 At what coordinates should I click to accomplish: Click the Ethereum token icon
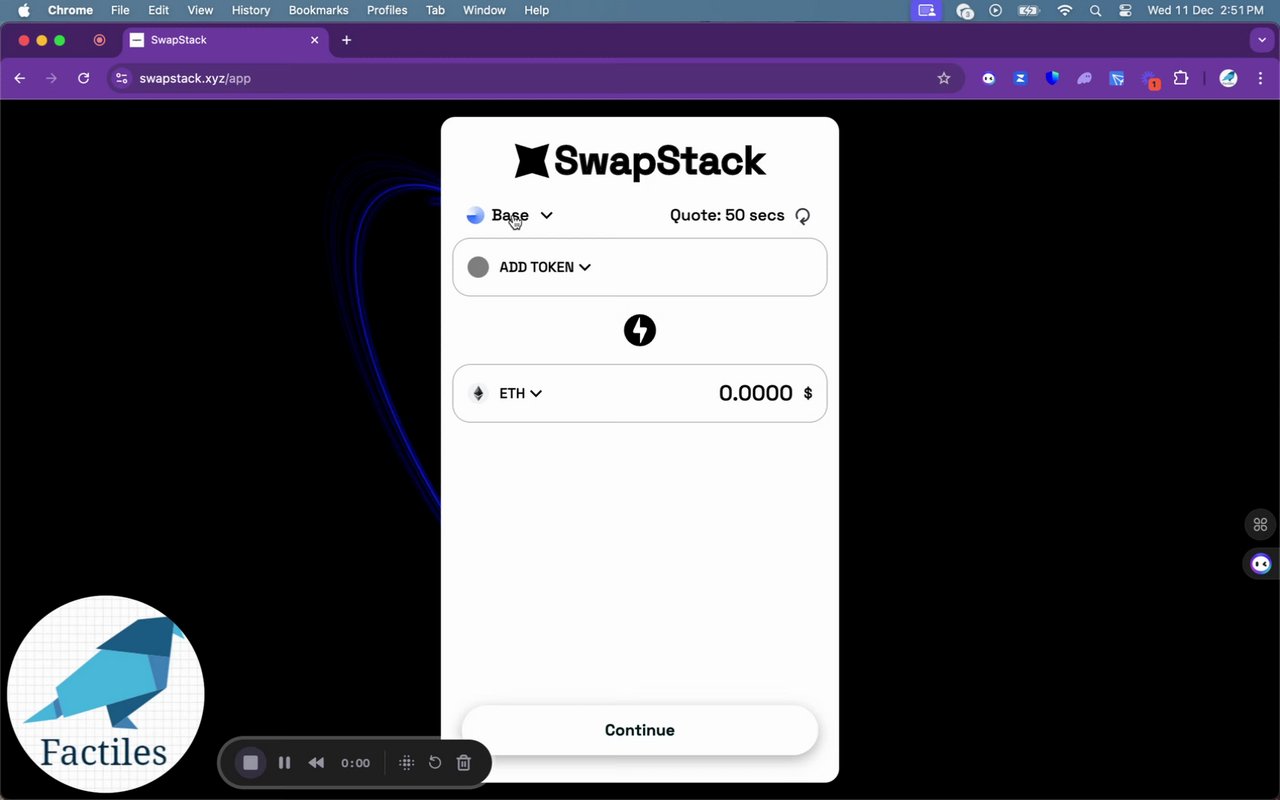pos(478,393)
